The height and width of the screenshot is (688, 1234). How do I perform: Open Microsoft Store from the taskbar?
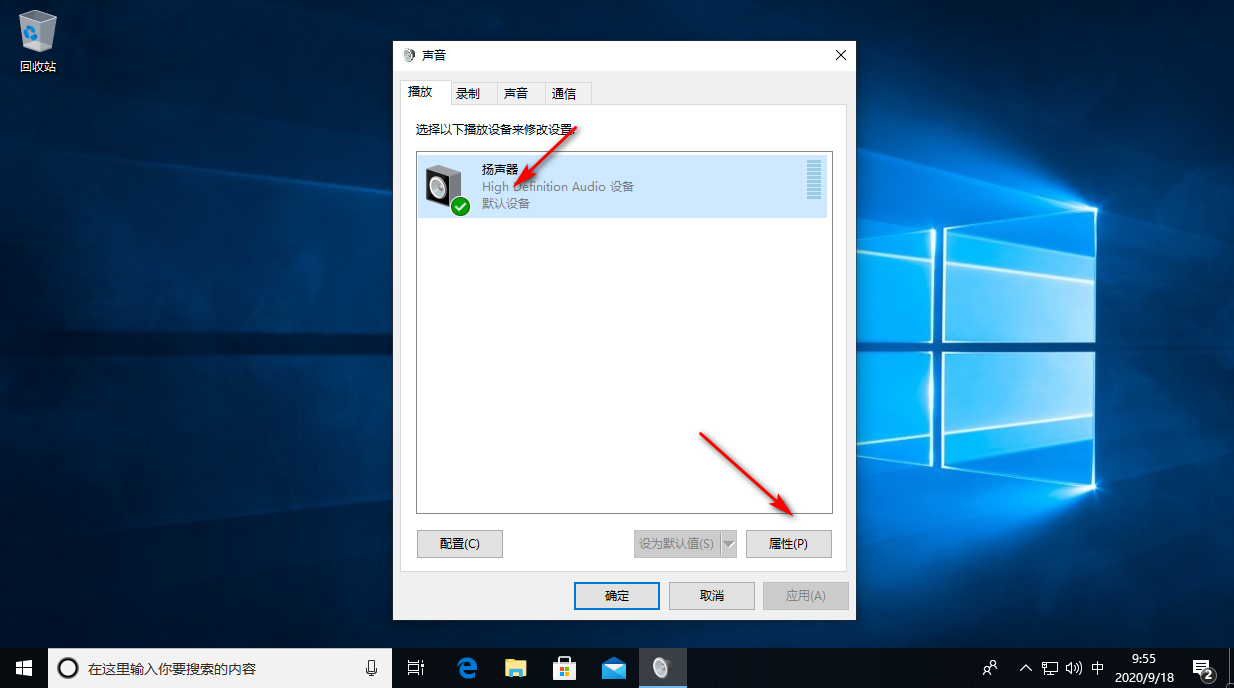pos(565,668)
